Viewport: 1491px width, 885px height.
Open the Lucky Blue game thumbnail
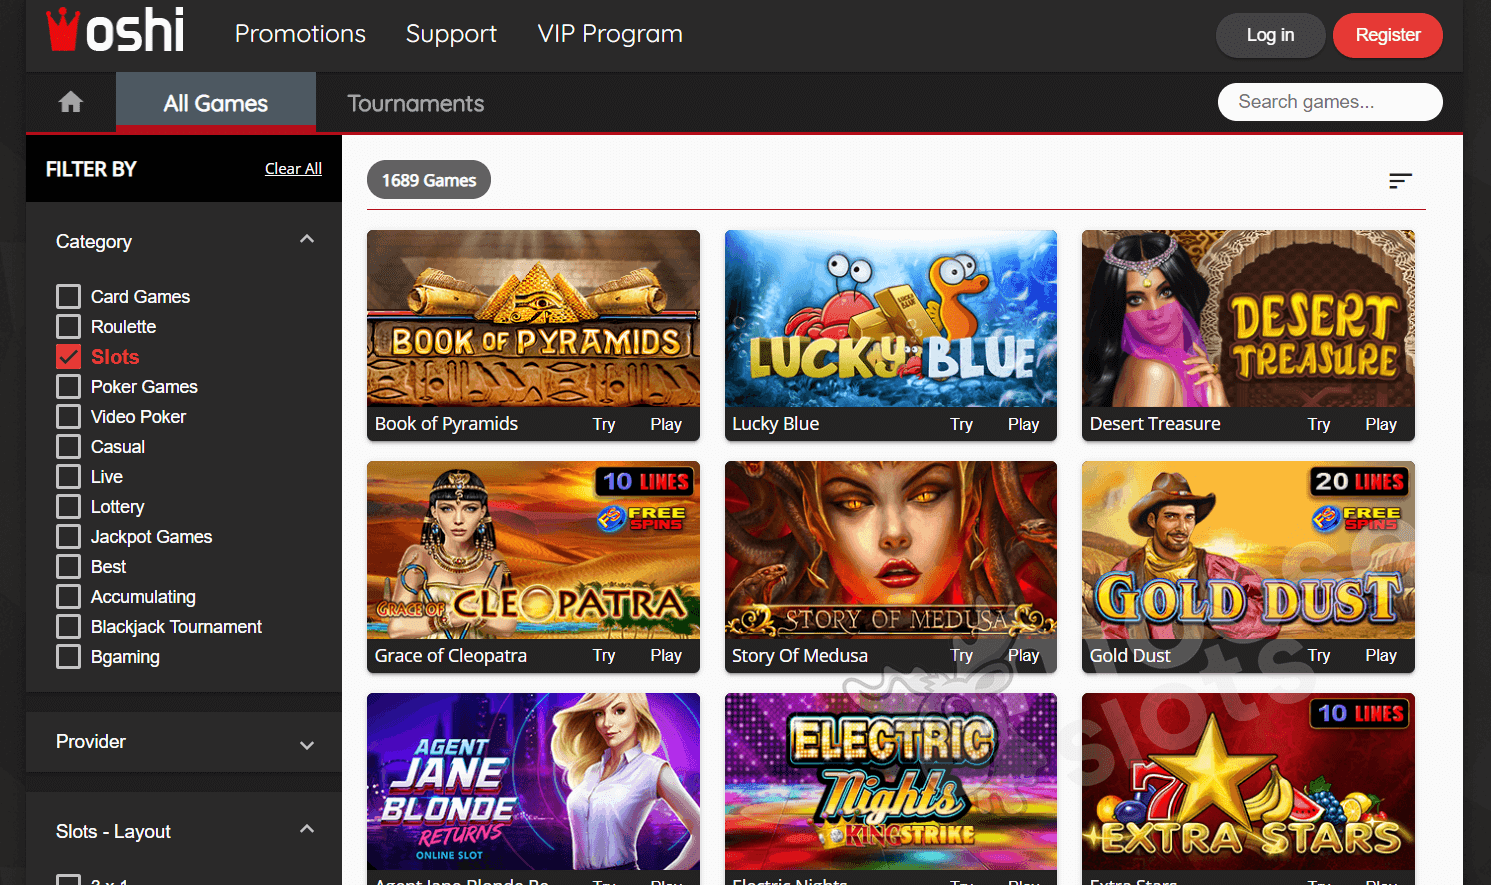[891, 319]
